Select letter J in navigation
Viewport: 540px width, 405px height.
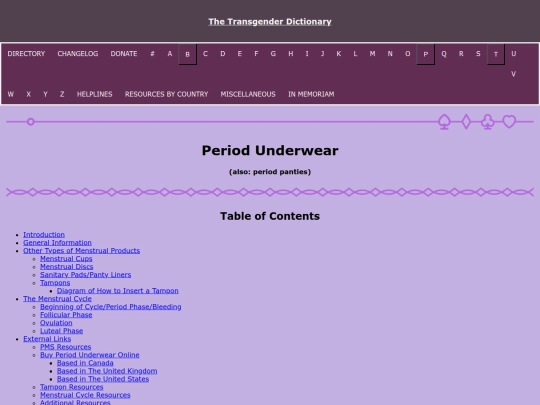pos(322,54)
